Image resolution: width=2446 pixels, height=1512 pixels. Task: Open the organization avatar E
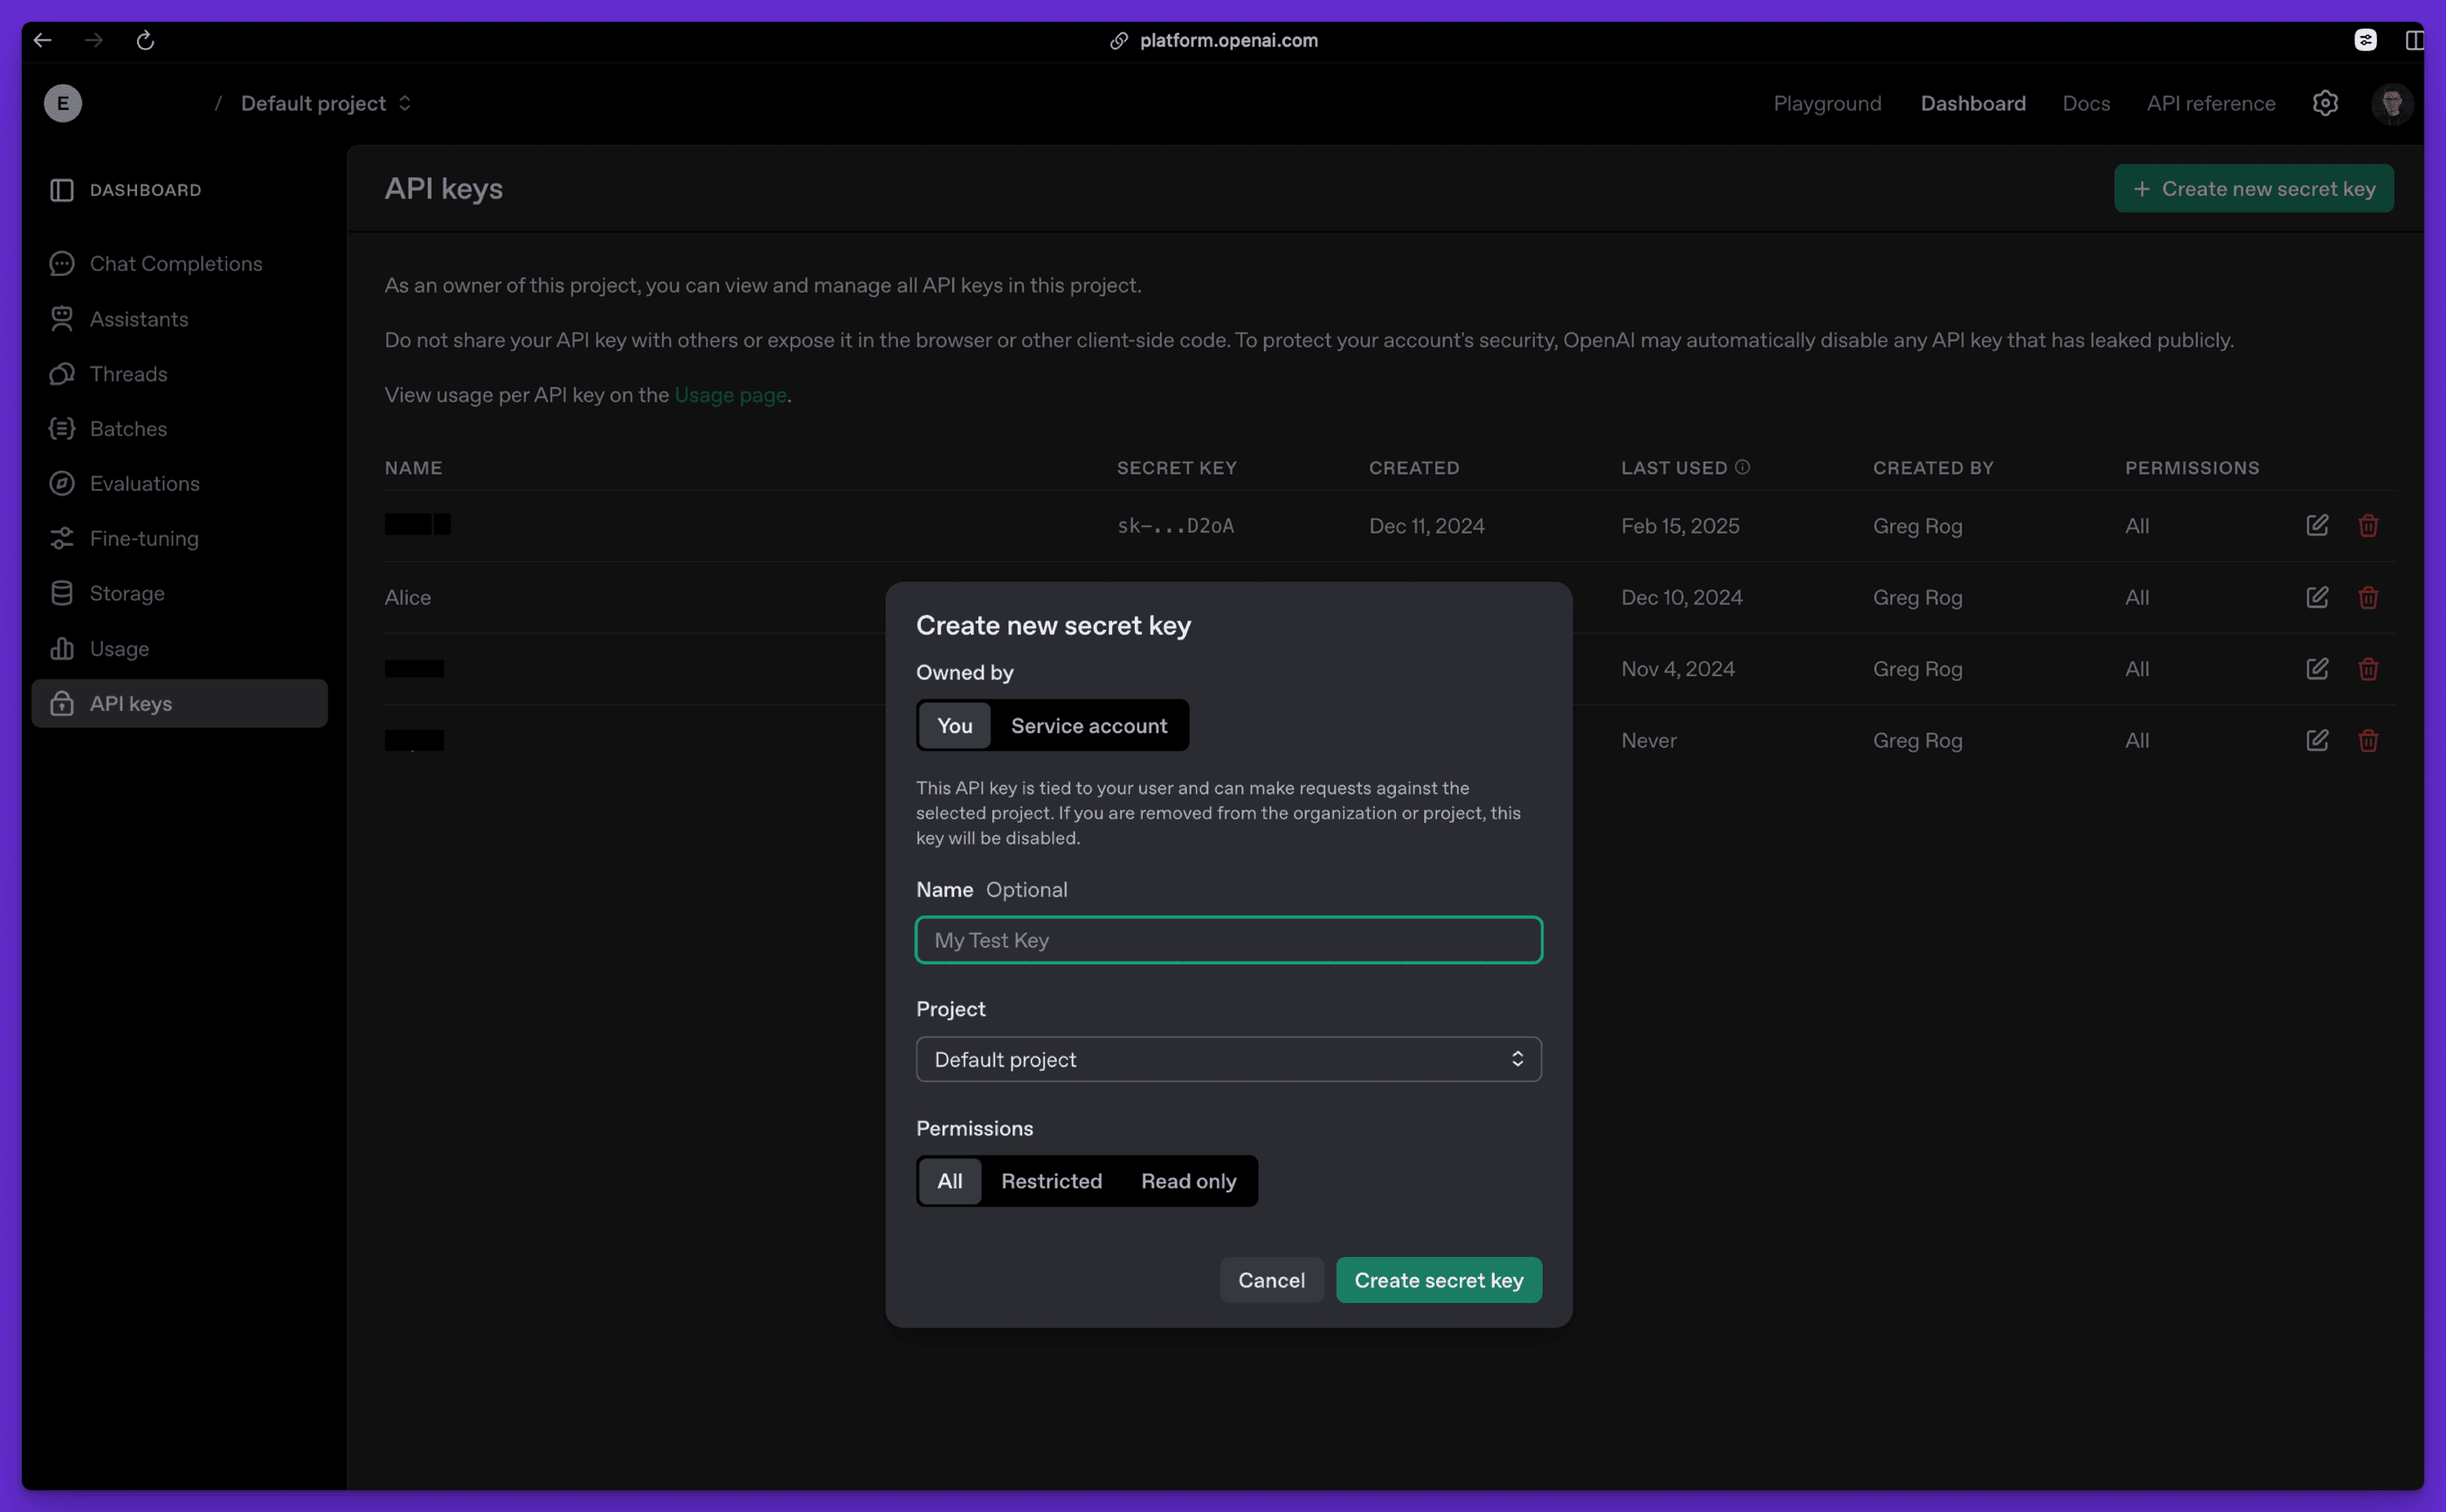pos(63,103)
